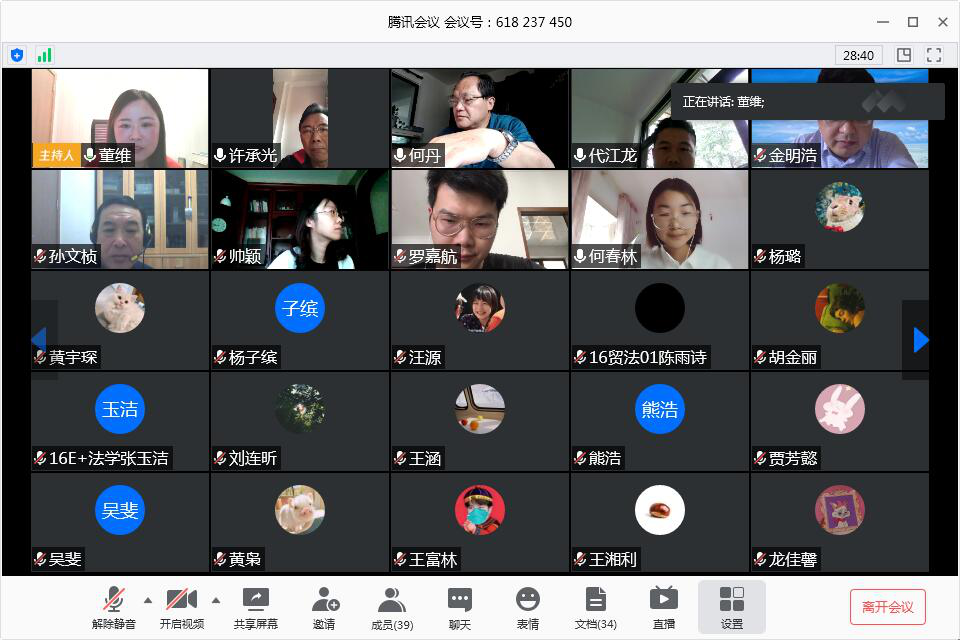Click the blue security shield icon
This screenshot has height=640, width=960.
(17, 55)
